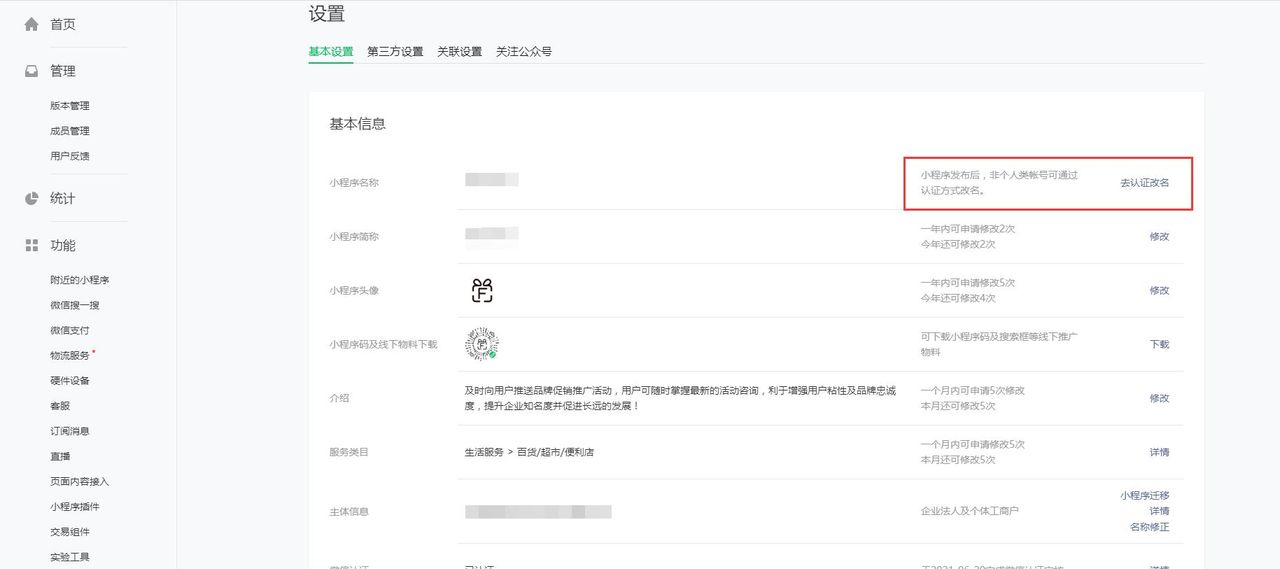Select the 基本设置 tab
The width and height of the screenshot is (1280, 569).
click(331, 51)
